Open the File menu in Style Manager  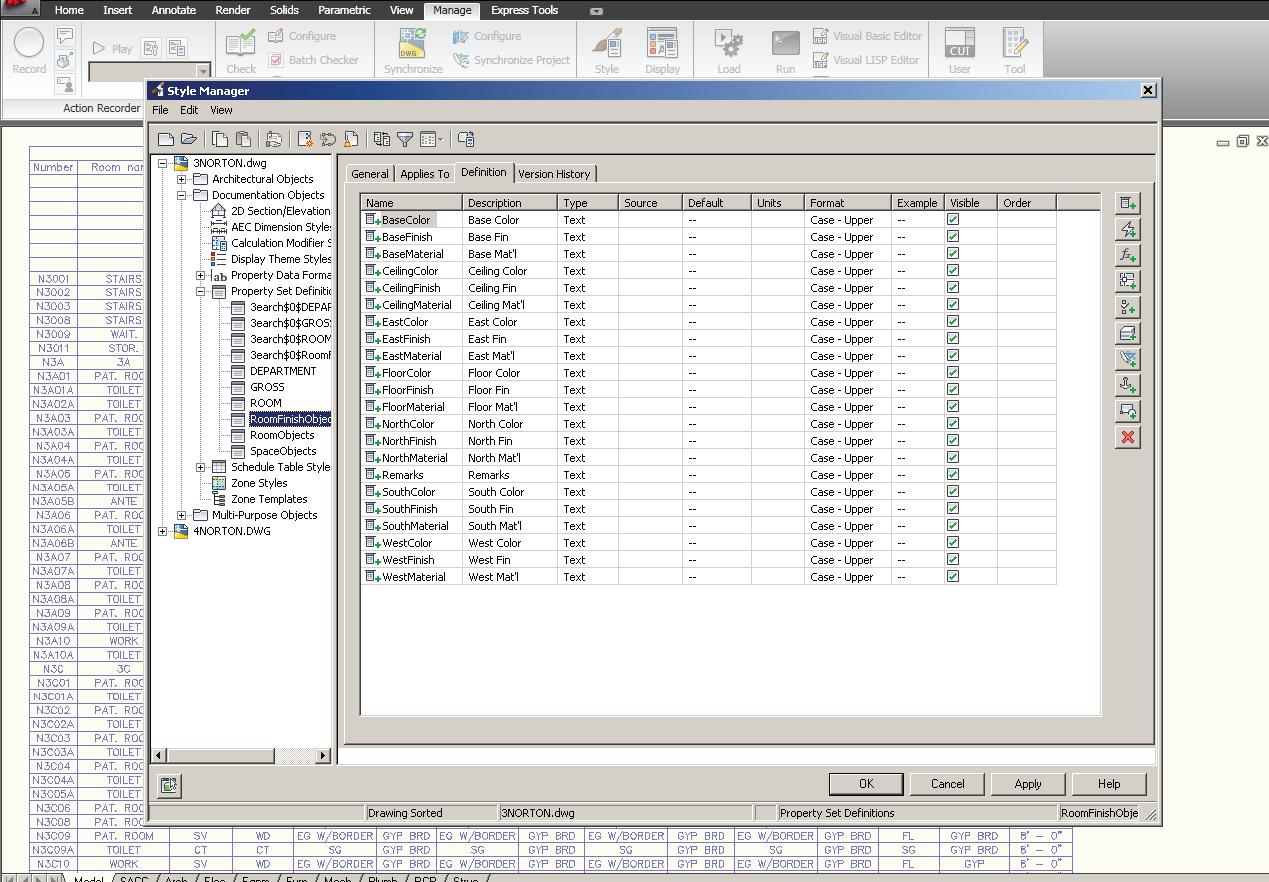click(x=160, y=110)
